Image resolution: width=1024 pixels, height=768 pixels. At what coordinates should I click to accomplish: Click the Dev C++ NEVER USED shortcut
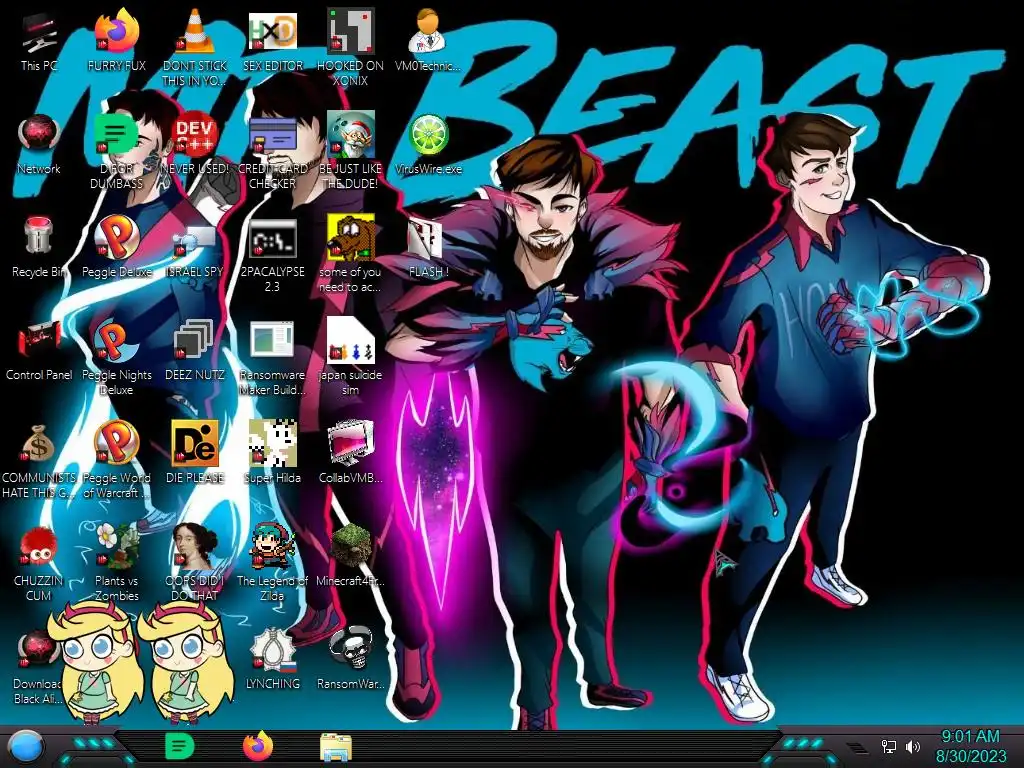(x=194, y=135)
